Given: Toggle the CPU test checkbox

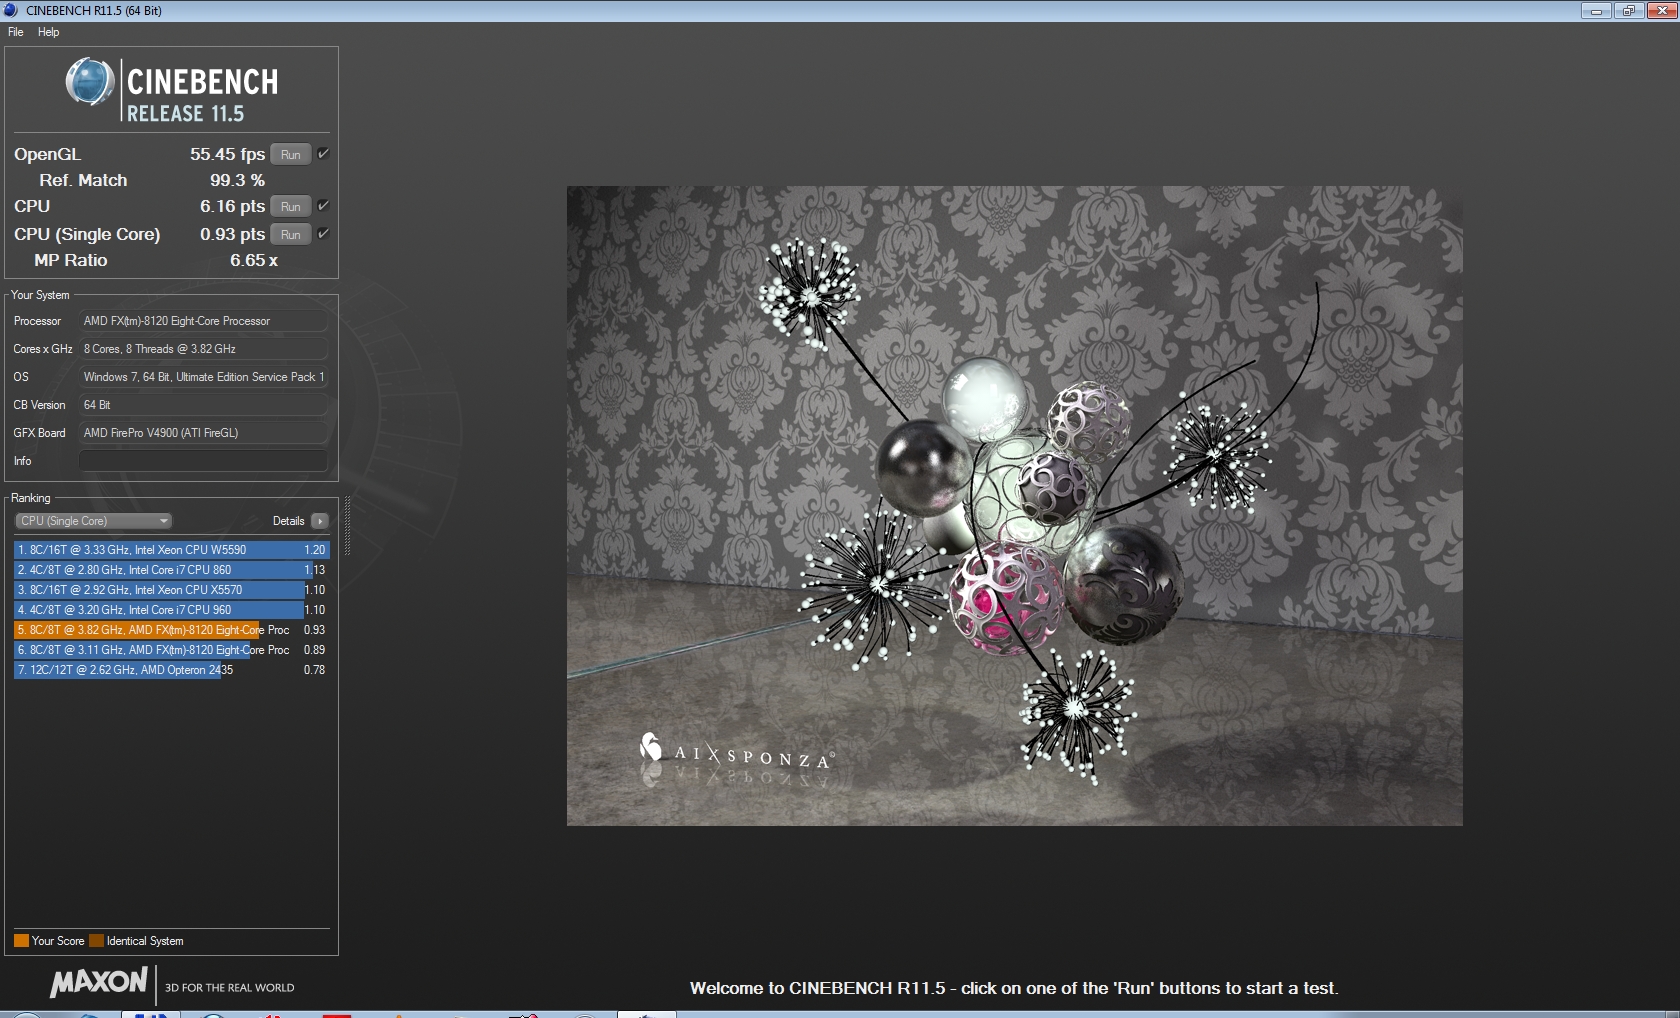Looking at the screenshot, I should click(323, 206).
